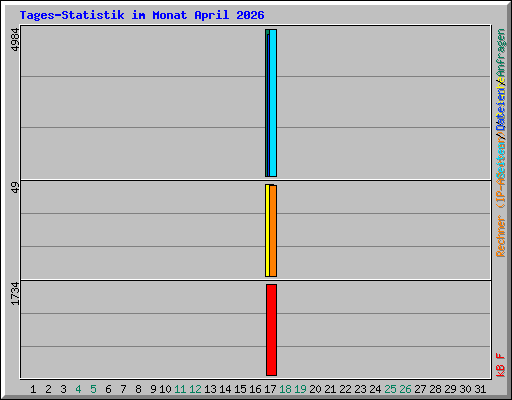Click day label 24 on the x-axis
This screenshot has height=400, width=512.
(x=375, y=389)
